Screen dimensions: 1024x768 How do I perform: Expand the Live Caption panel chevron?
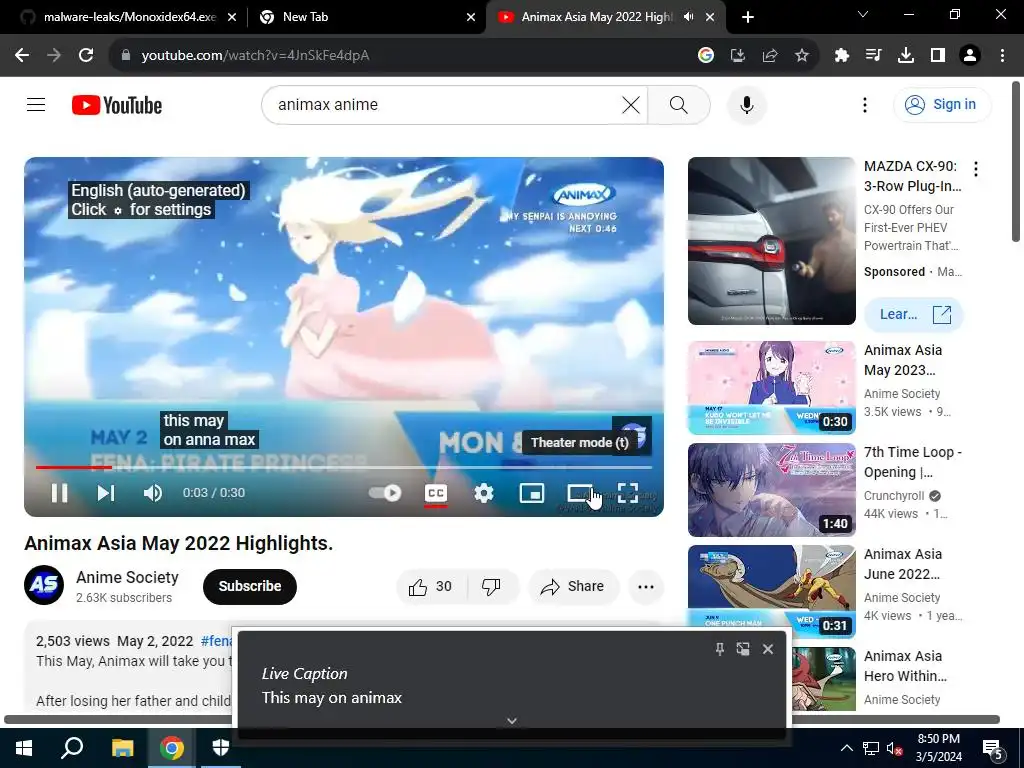click(x=512, y=721)
